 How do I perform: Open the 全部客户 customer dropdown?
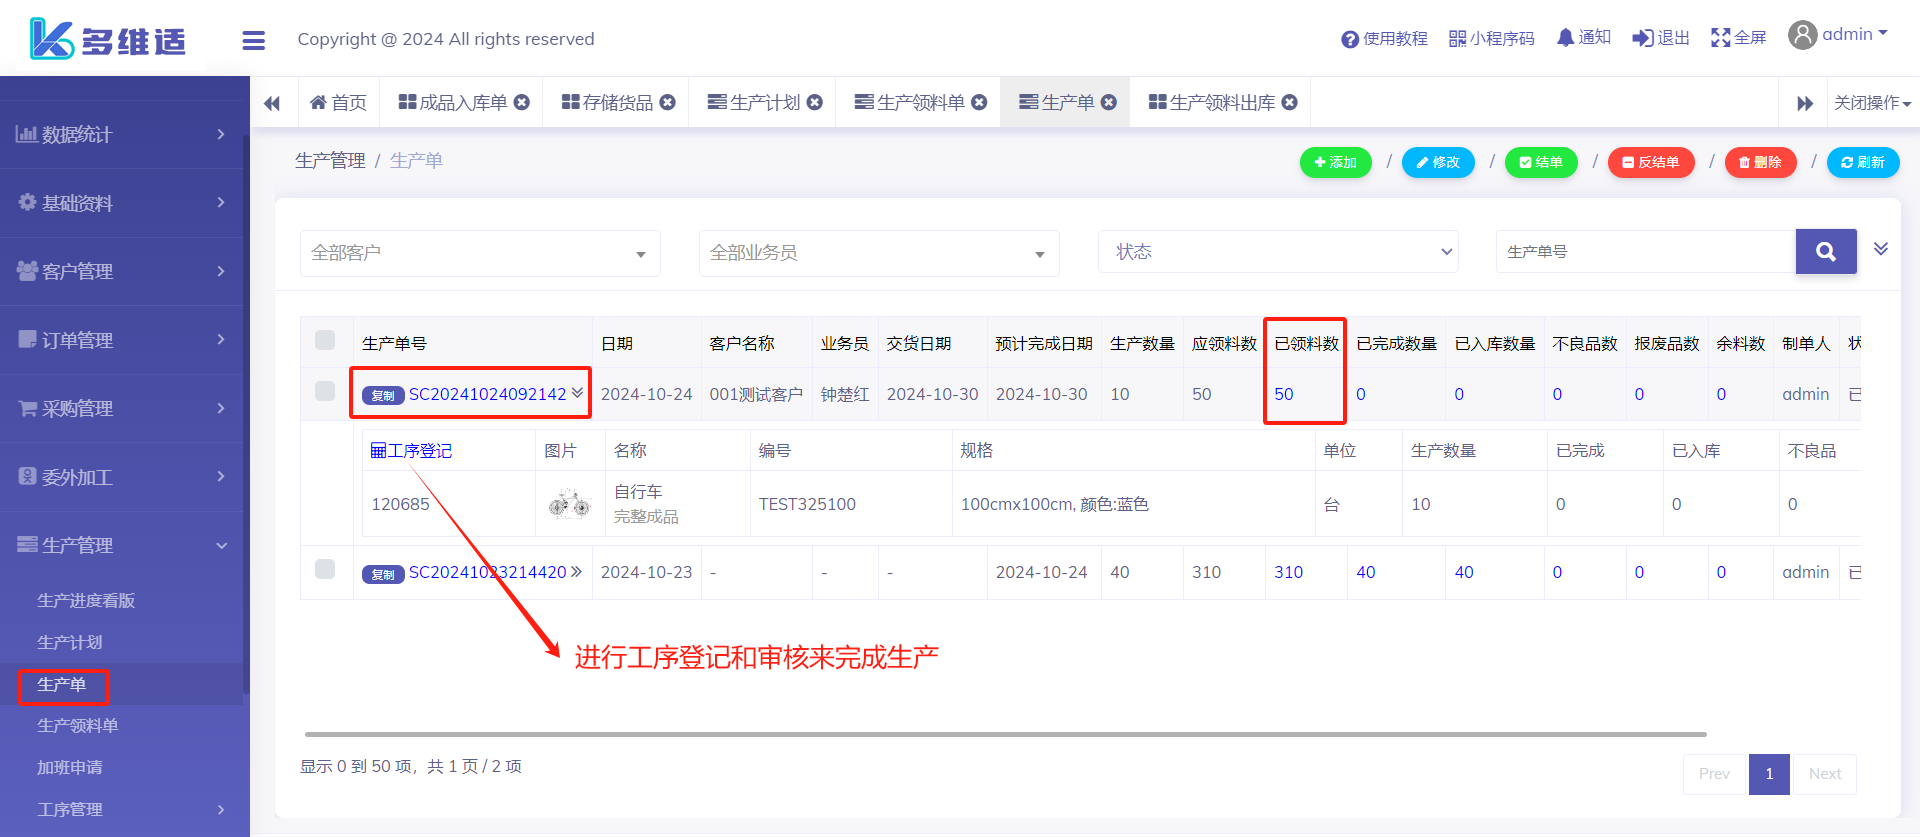click(x=480, y=253)
